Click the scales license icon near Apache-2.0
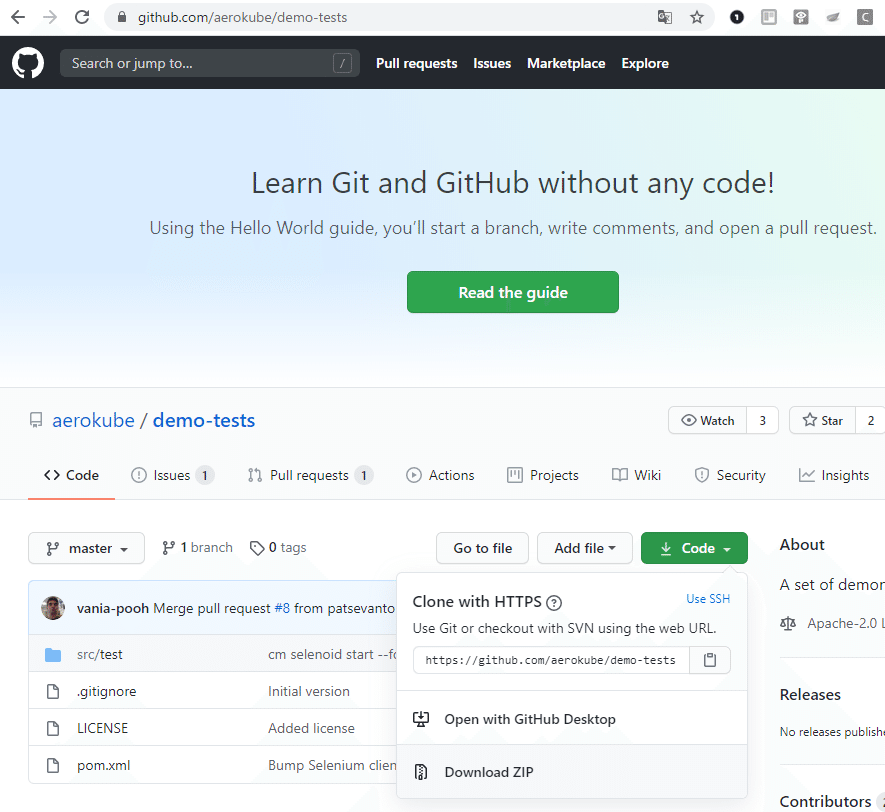Viewport: 885px width, 812px height. 788,624
